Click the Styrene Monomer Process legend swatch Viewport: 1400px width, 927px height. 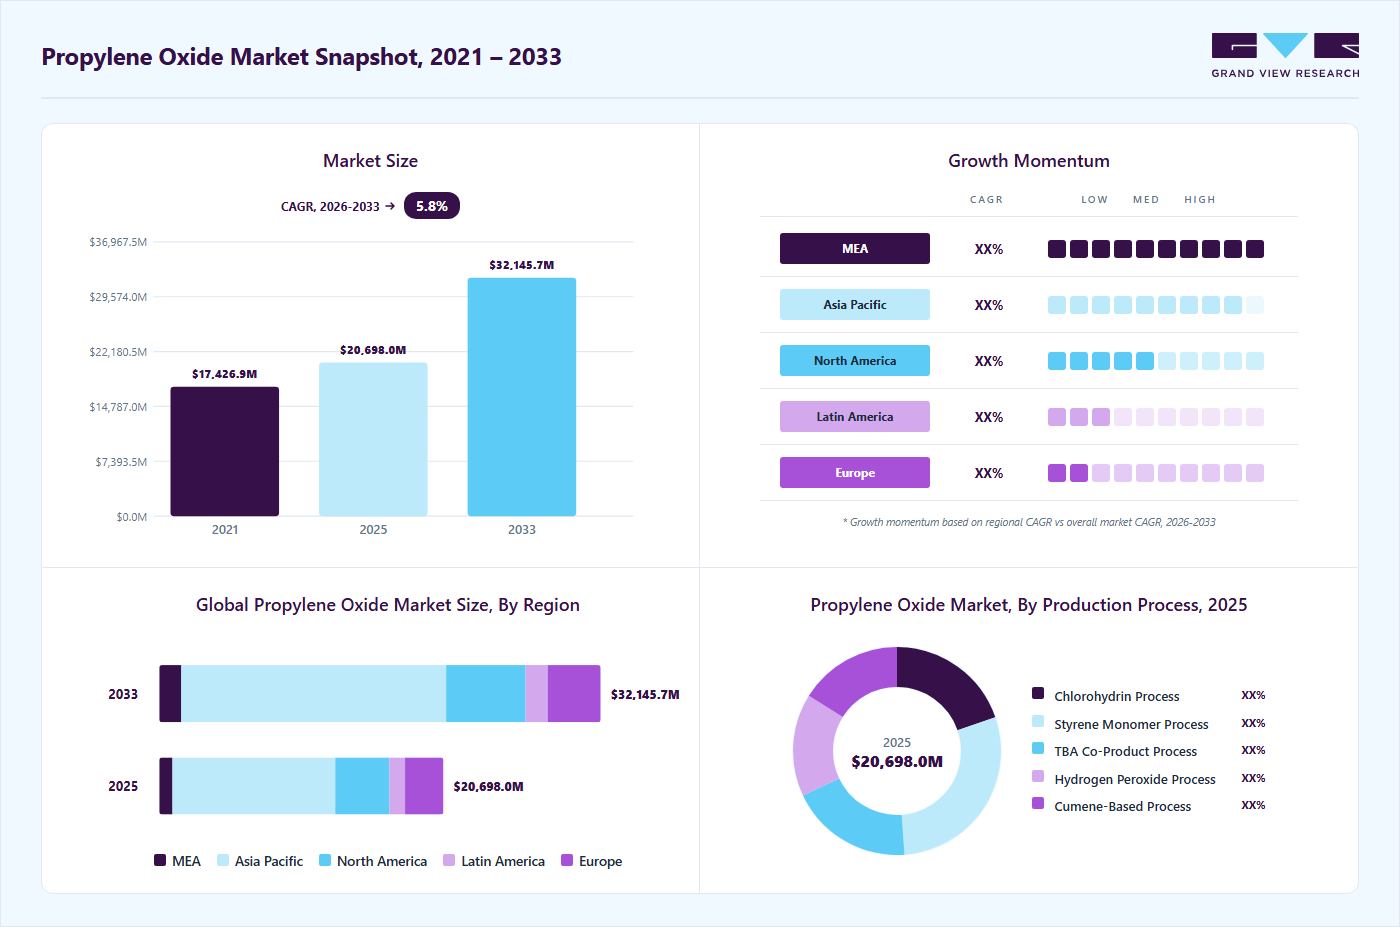[1038, 721]
